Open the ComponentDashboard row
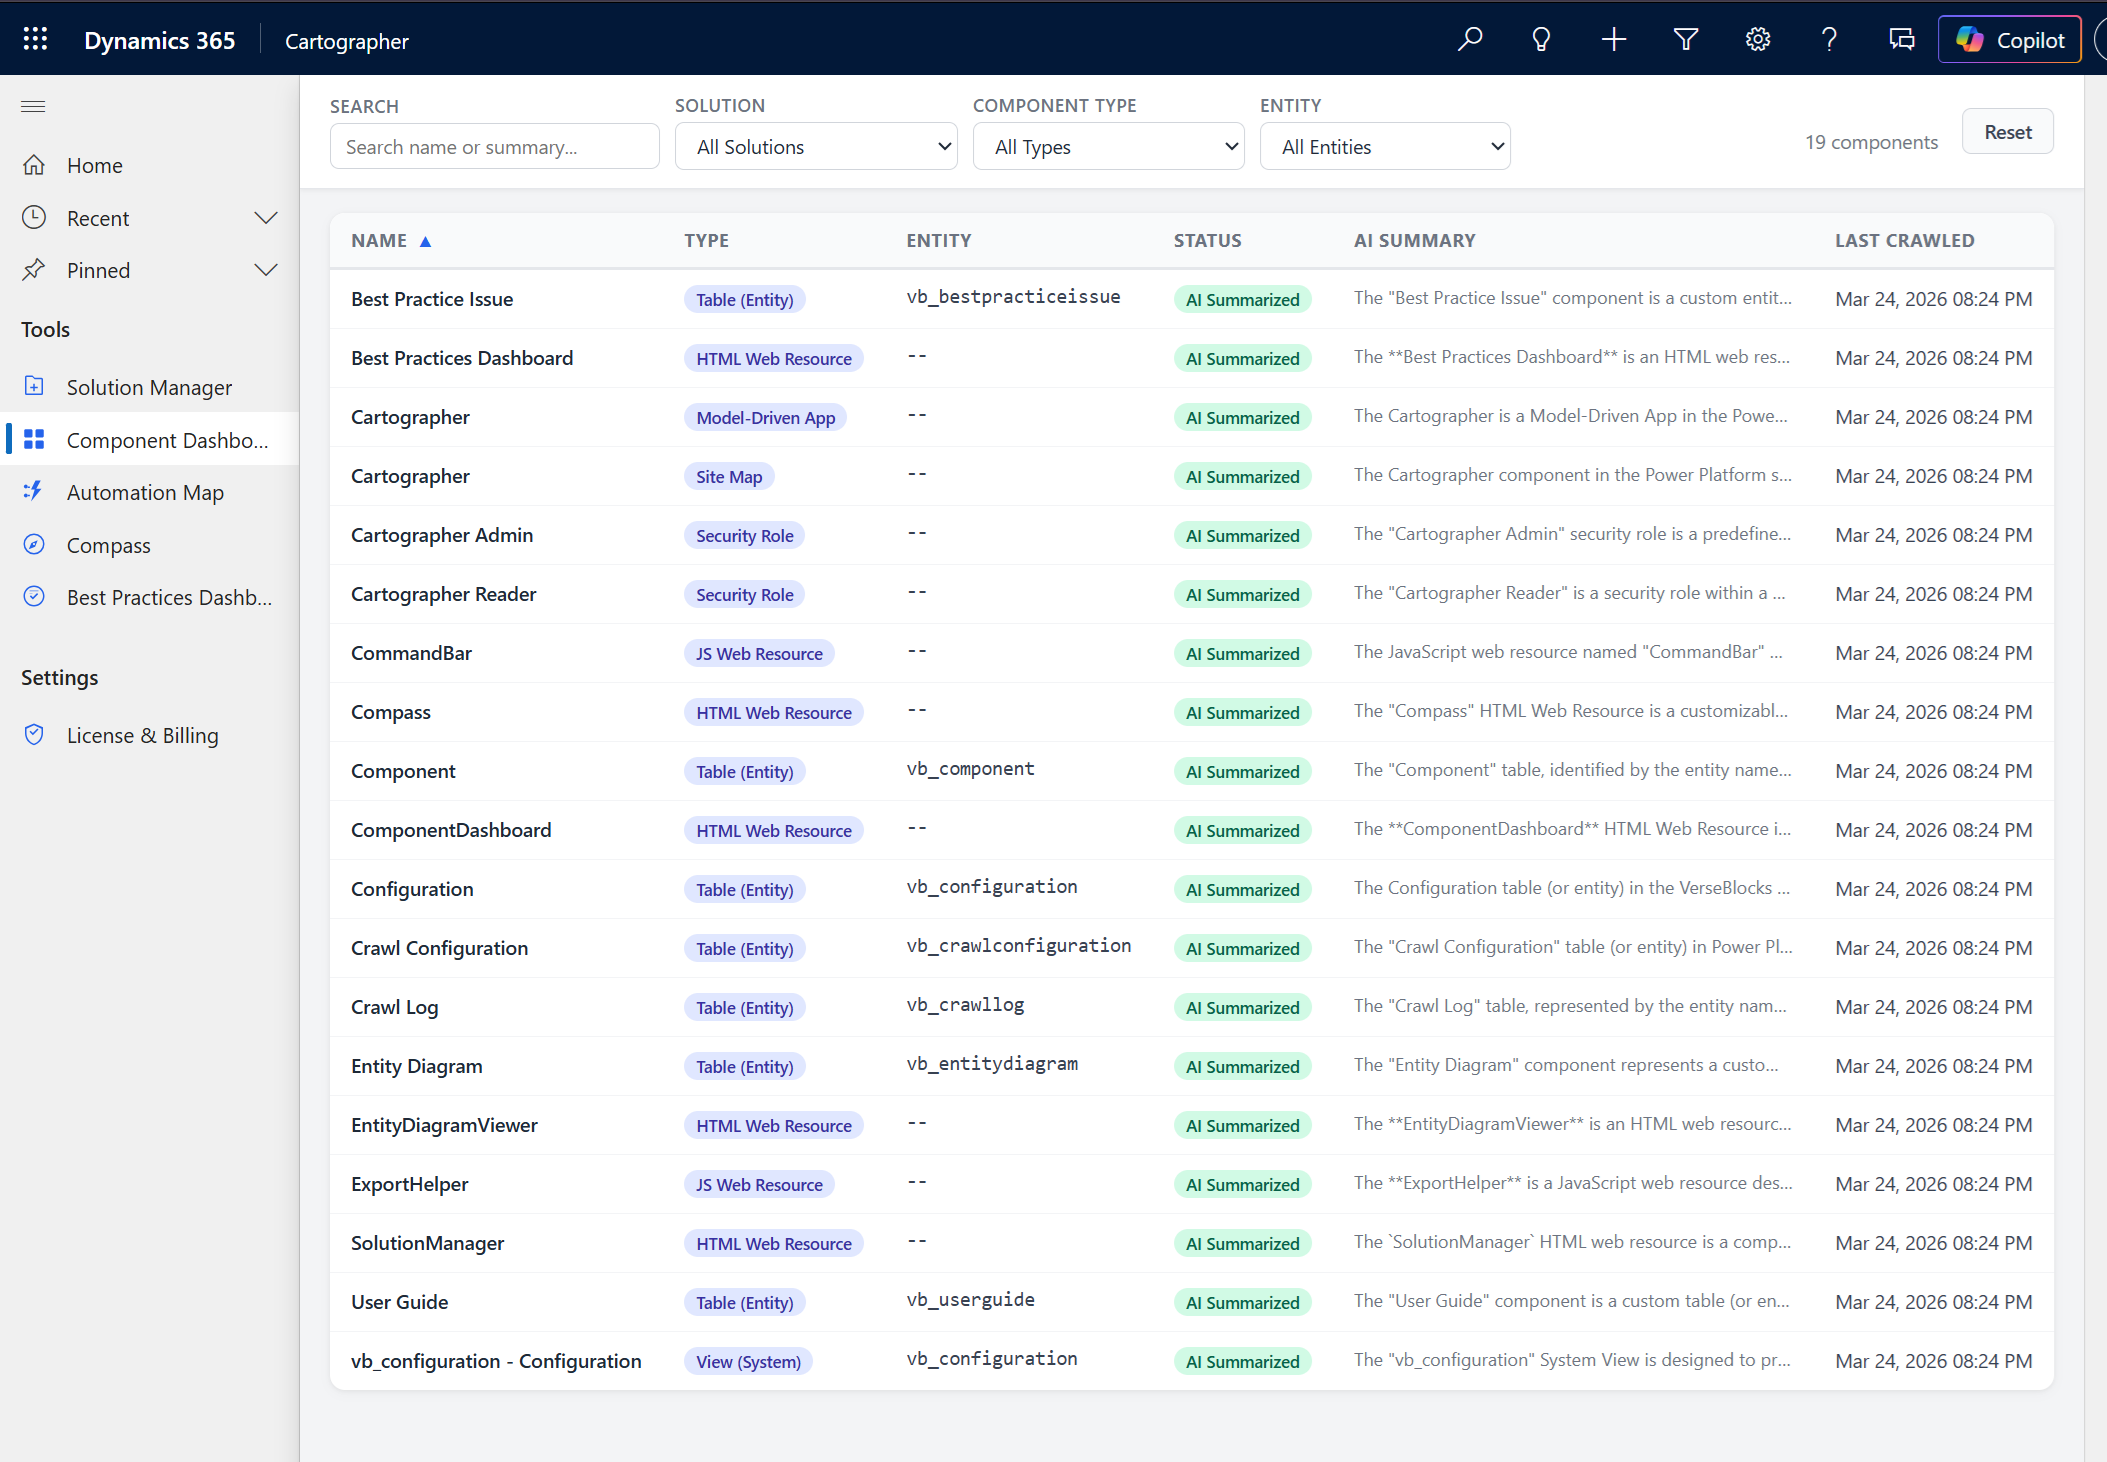Image resolution: width=2107 pixels, height=1462 pixels. click(x=1191, y=830)
